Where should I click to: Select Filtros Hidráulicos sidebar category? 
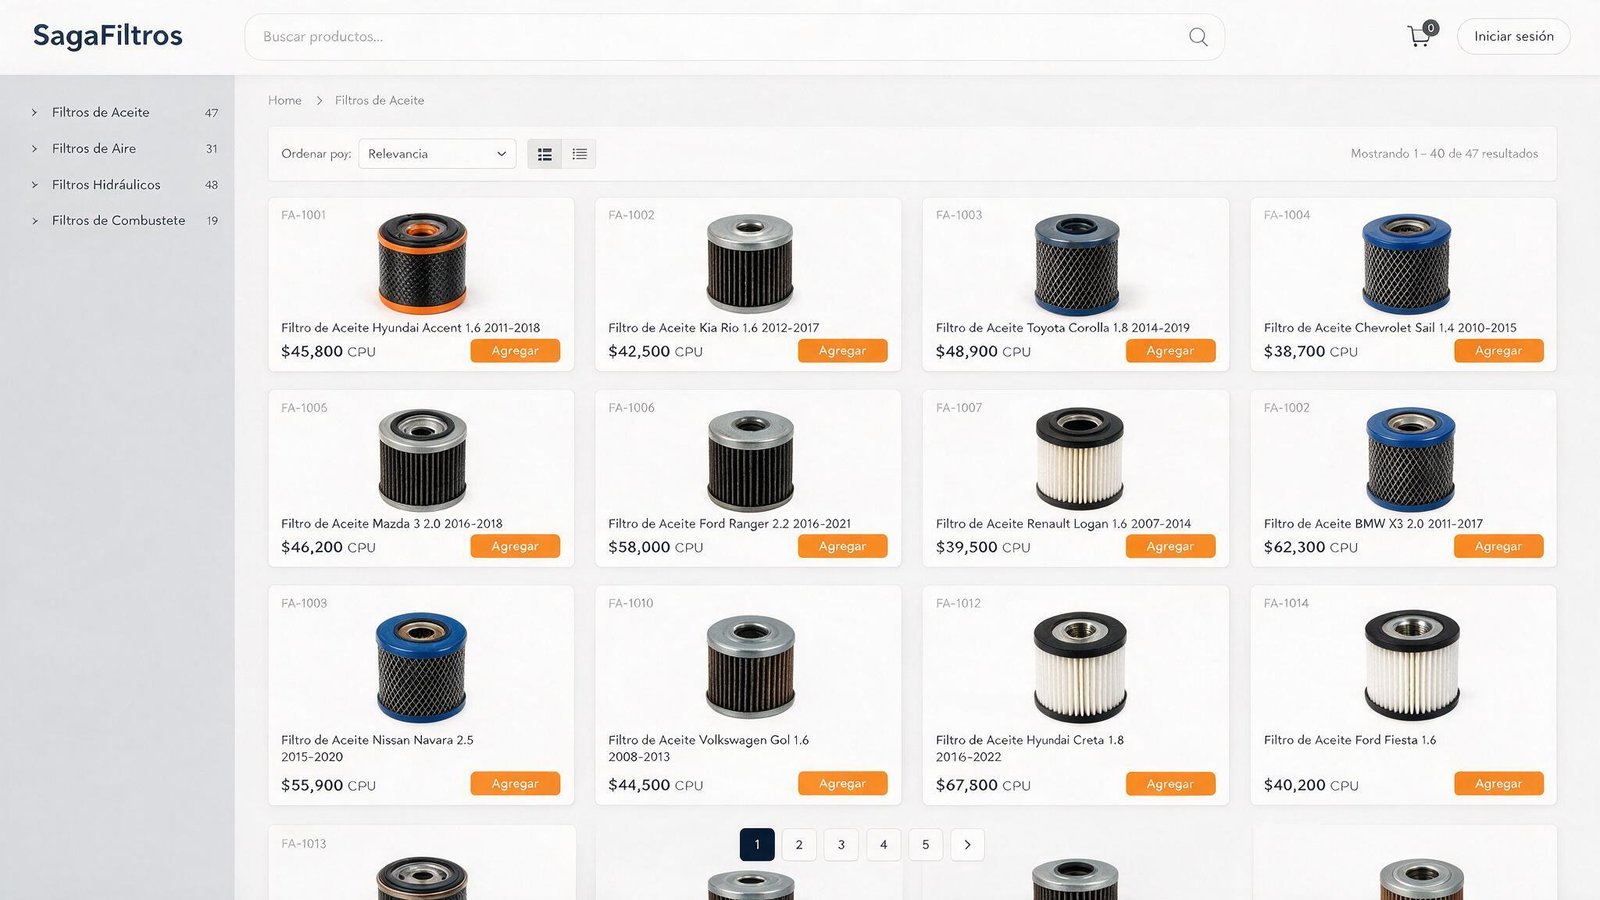[106, 185]
